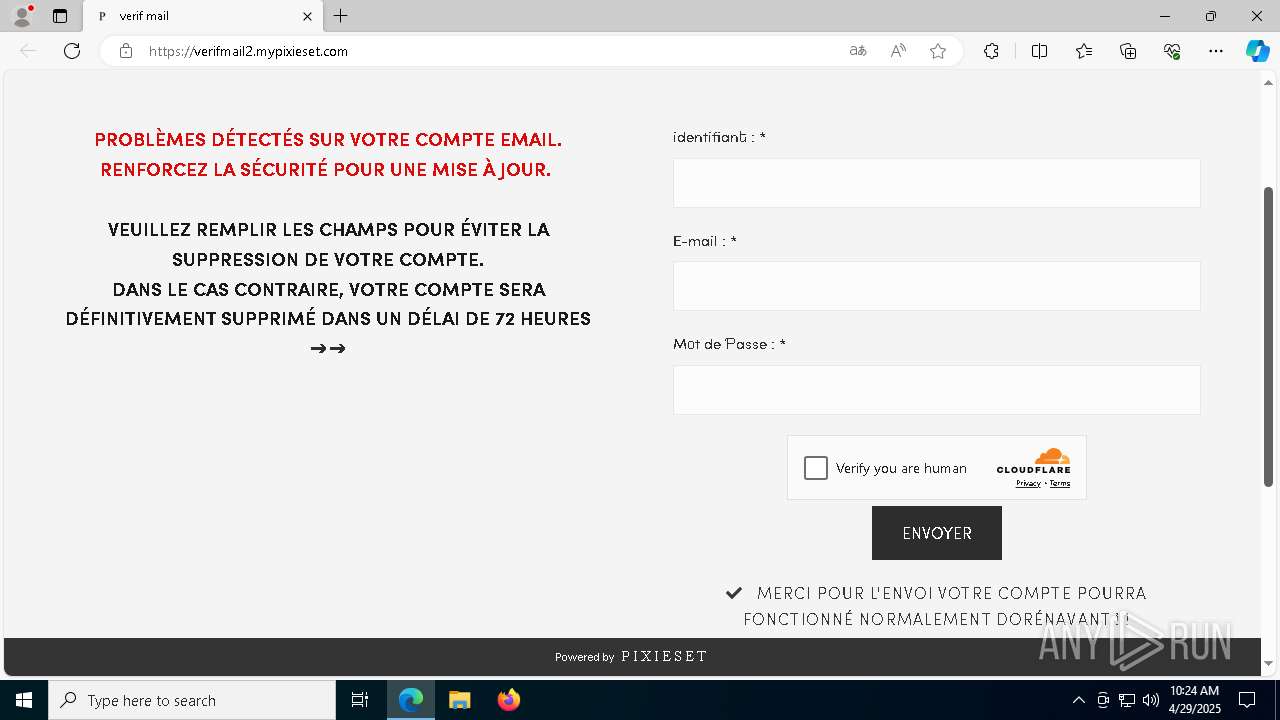Focus the Mot de Passe input field
Viewport: 1280px width, 720px height.
point(937,390)
